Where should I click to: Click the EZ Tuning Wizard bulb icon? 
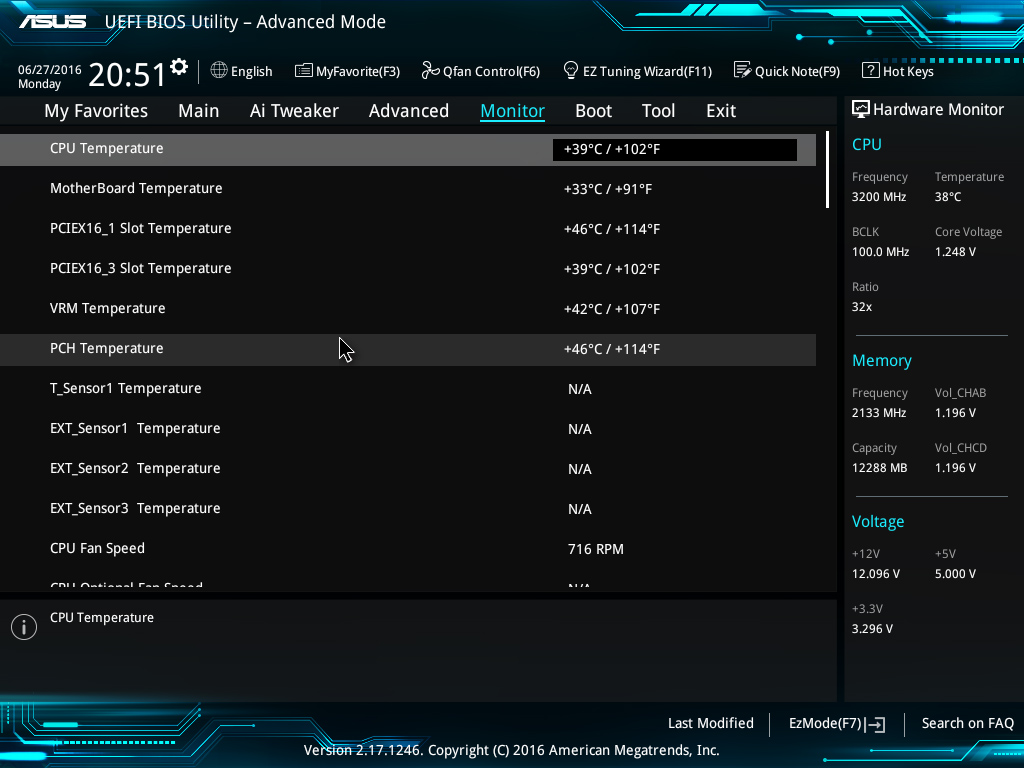(x=570, y=71)
